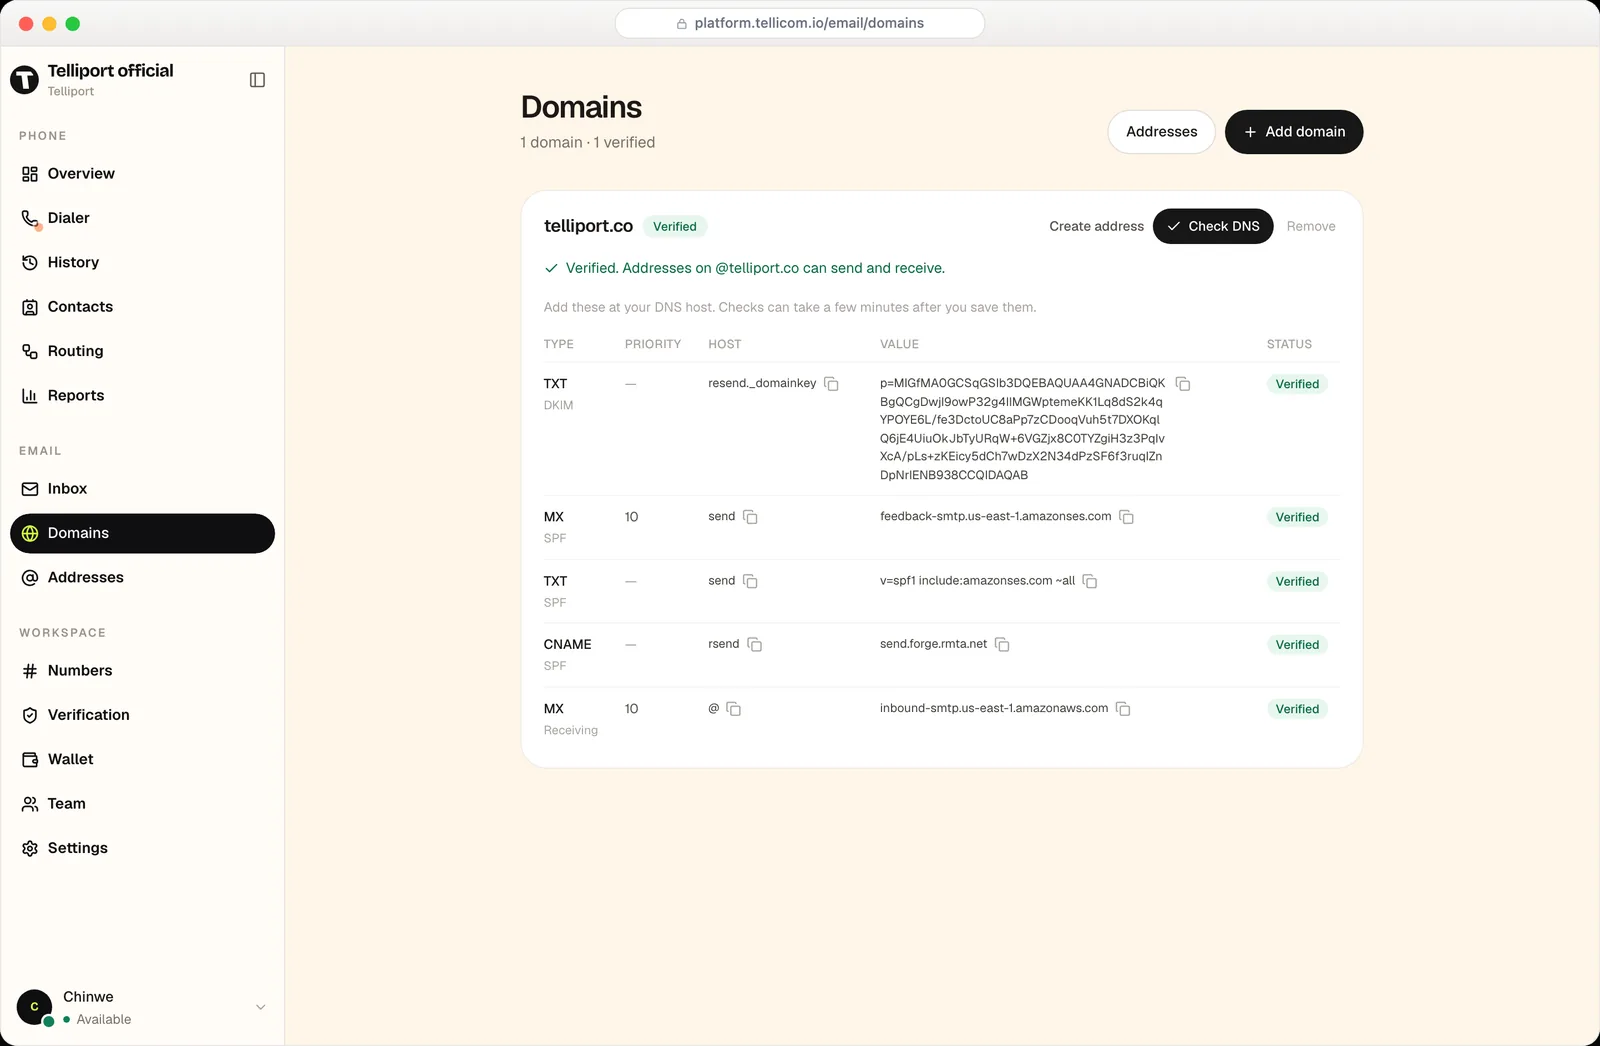
Task: Click the Verified status of the TXT SPF record
Action: pyautogui.click(x=1297, y=581)
